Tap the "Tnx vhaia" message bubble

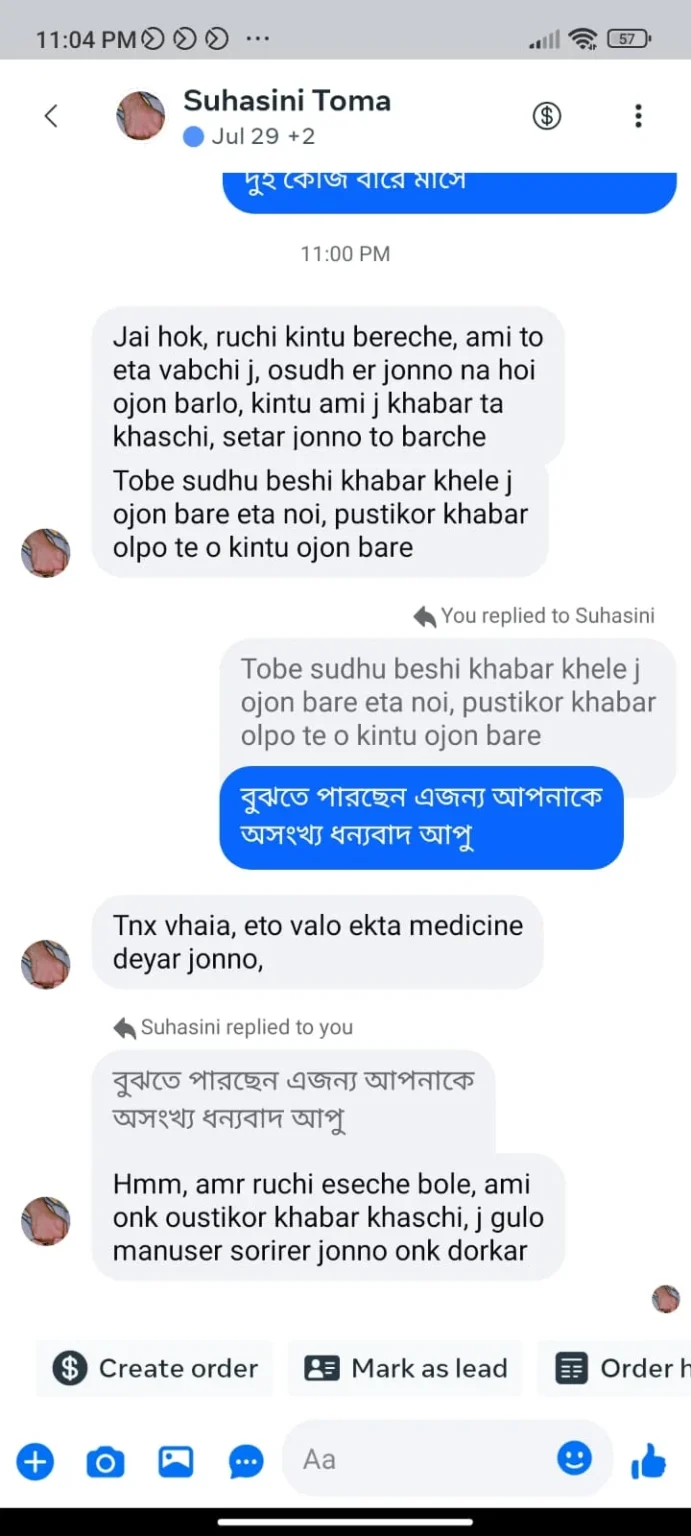click(x=317, y=942)
